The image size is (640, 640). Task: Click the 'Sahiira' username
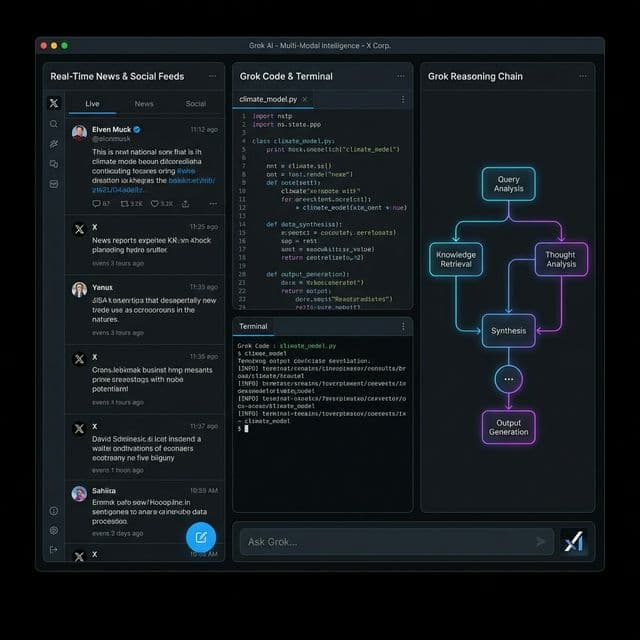click(104, 491)
